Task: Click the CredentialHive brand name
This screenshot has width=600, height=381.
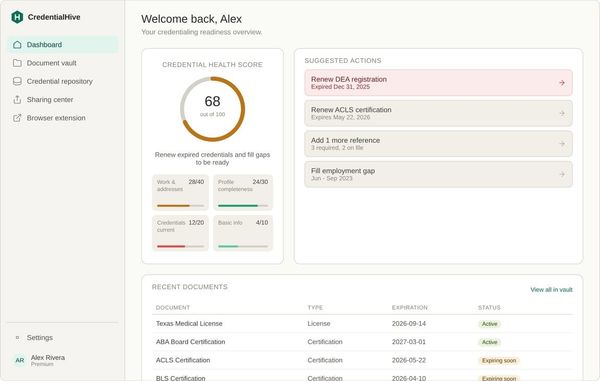Action: coord(54,17)
